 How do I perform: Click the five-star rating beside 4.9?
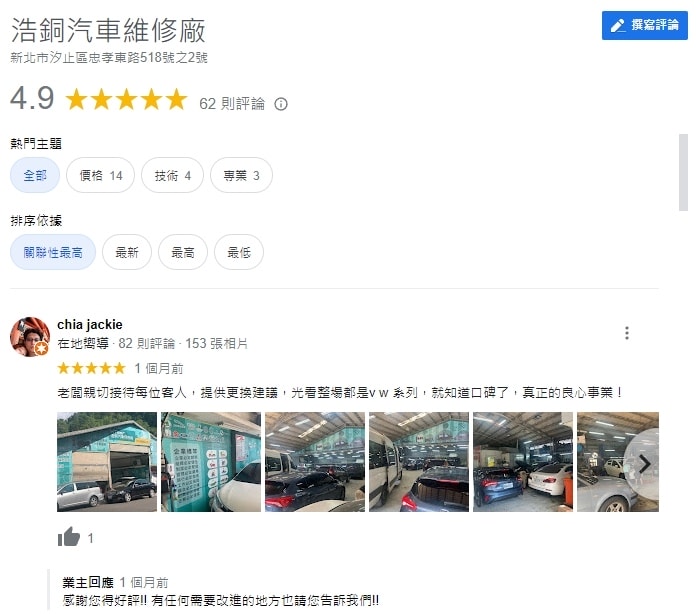pyautogui.click(x=127, y=99)
